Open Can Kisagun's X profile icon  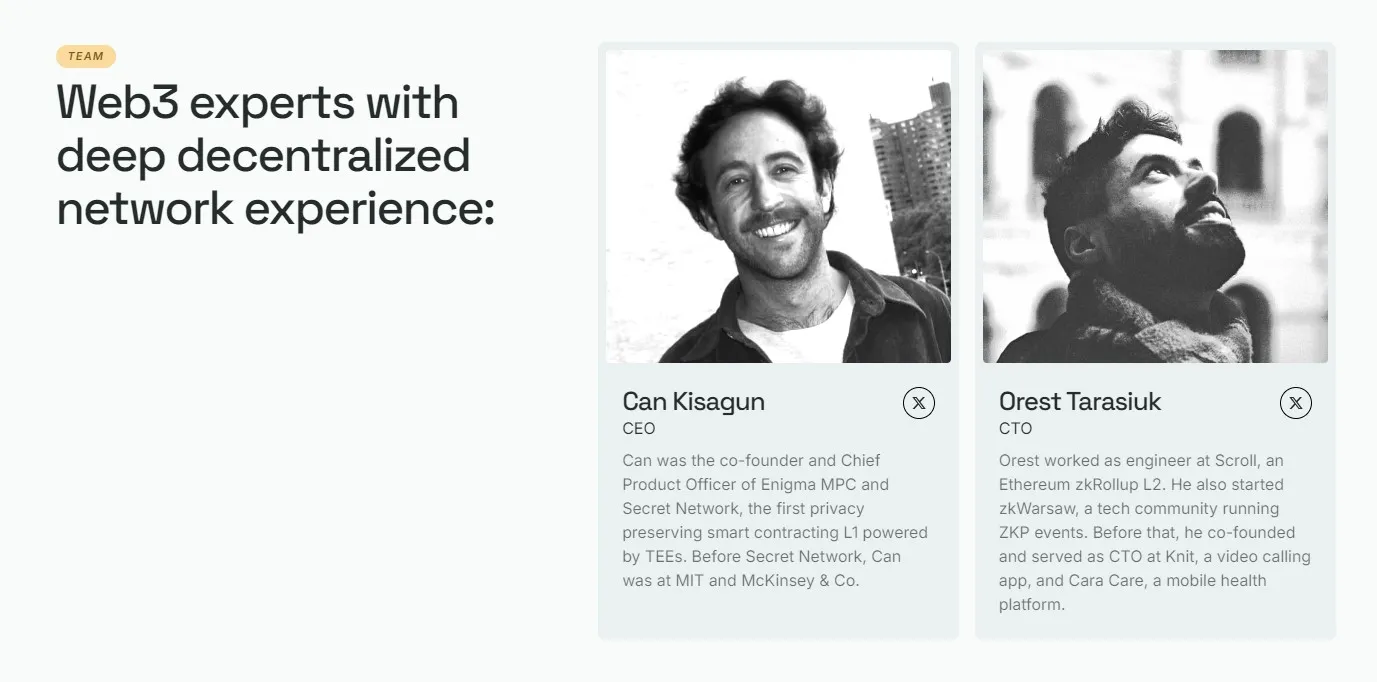[919, 403]
